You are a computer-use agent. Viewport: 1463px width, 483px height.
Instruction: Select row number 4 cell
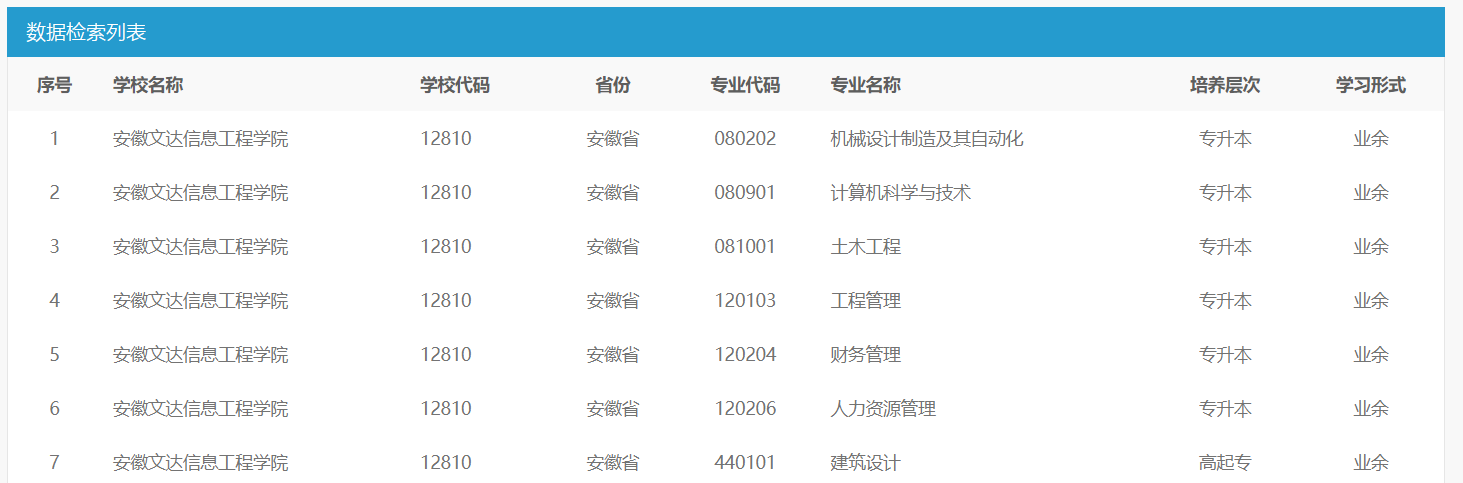(x=54, y=301)
